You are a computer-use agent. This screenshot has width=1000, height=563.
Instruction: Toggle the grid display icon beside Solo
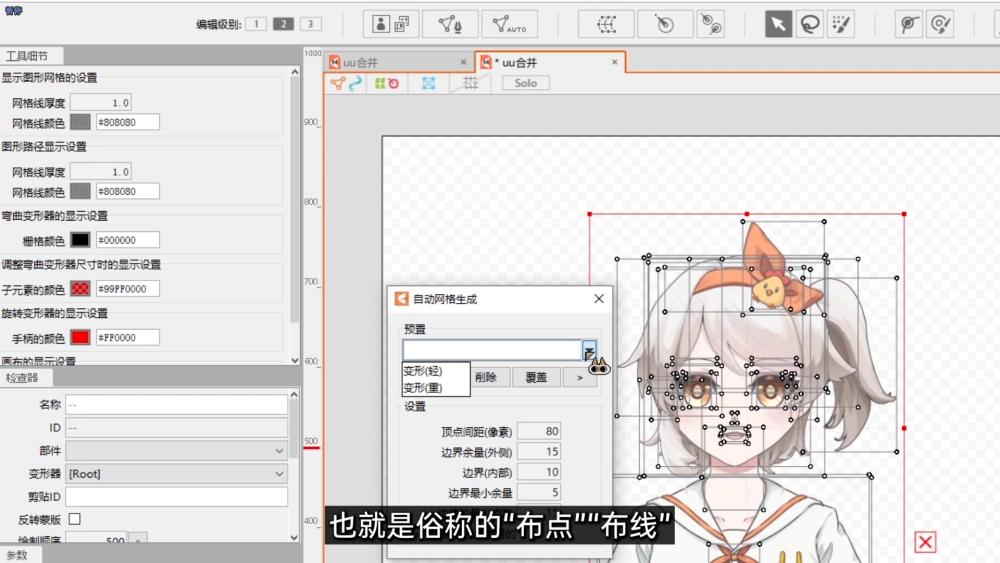click(x=471, y=83)
